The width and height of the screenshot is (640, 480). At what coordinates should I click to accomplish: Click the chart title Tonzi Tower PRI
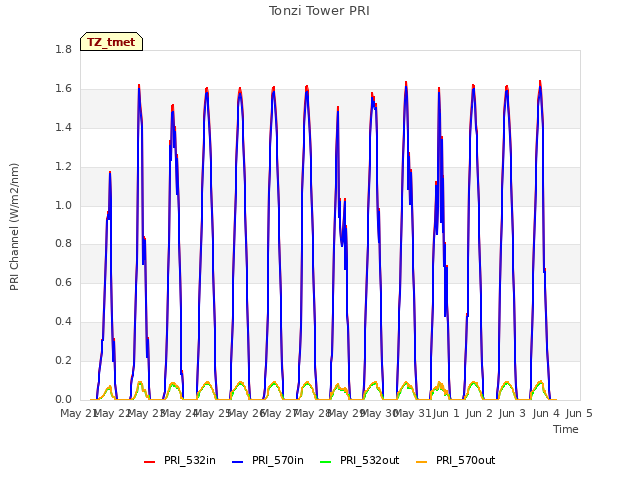tap(319, 11)
